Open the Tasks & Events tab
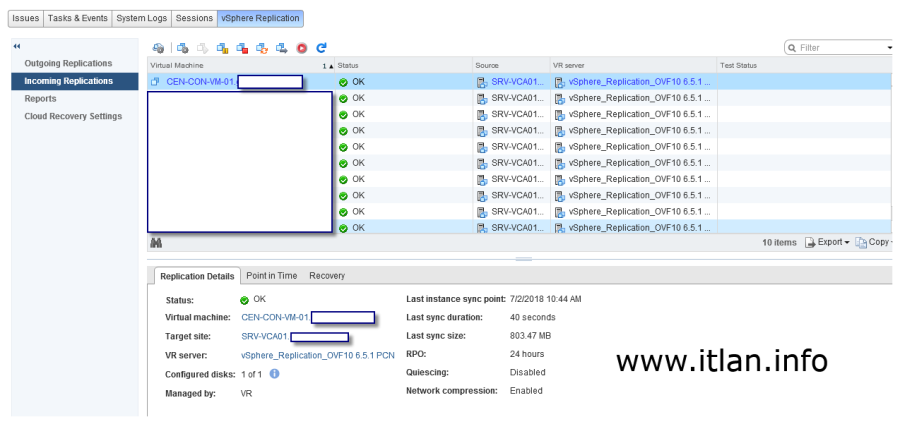 (x=77, y=18)
